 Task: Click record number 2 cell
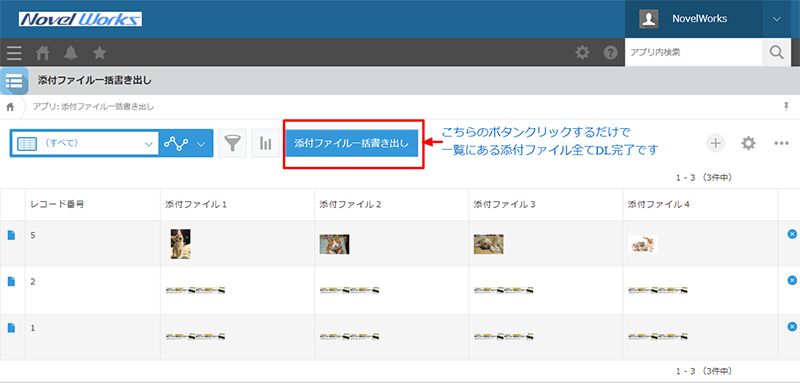coord(93,290)
